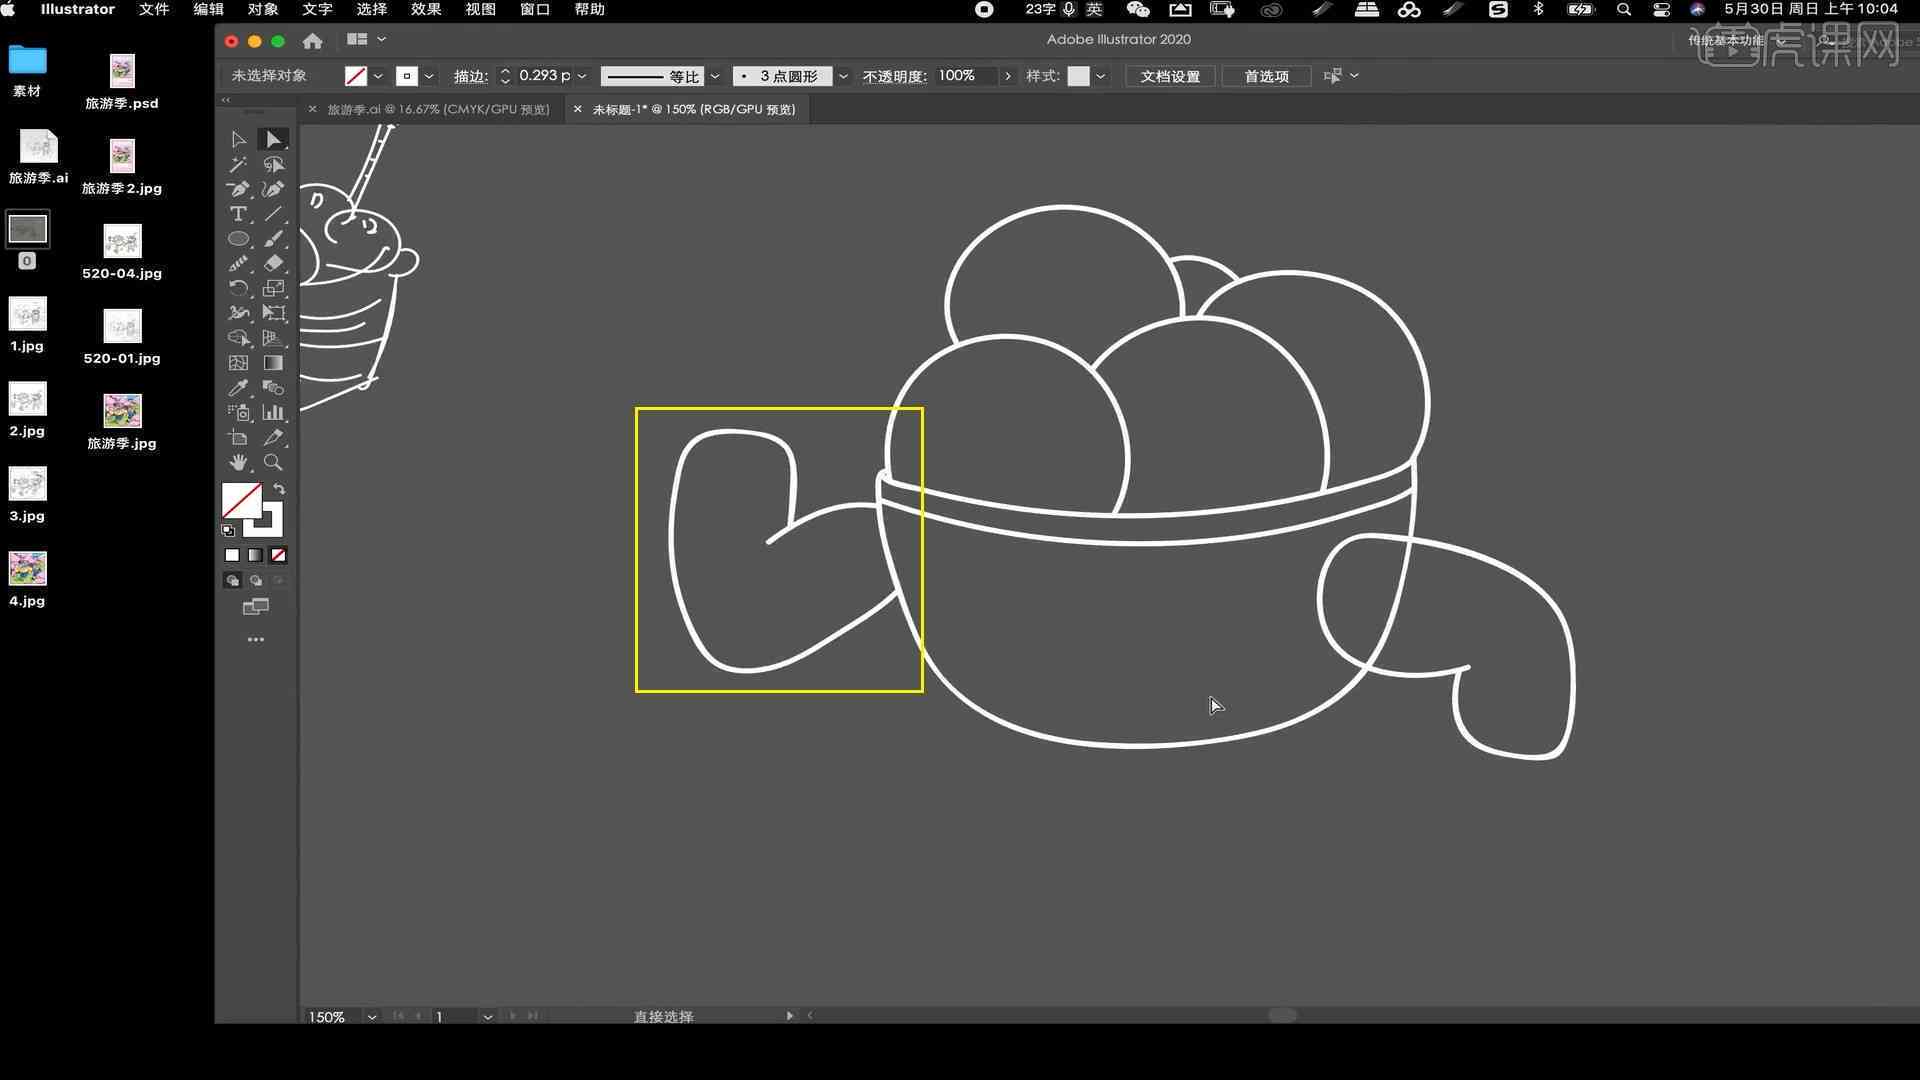Select the Curvature tool
The width and height of the screenshot is (1920, 1080).
tap(273, 189)
